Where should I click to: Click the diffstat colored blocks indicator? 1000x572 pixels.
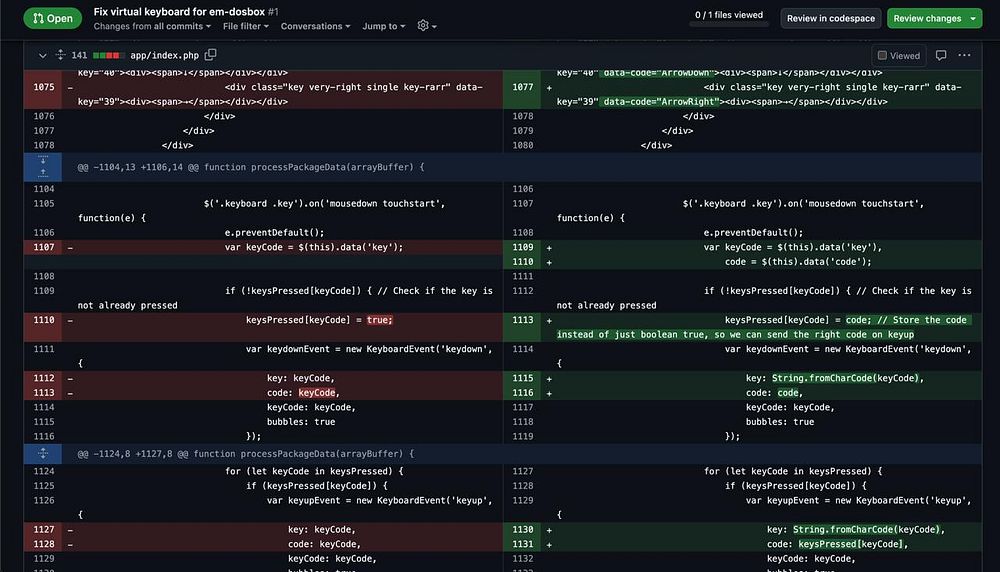pos(108,55)
